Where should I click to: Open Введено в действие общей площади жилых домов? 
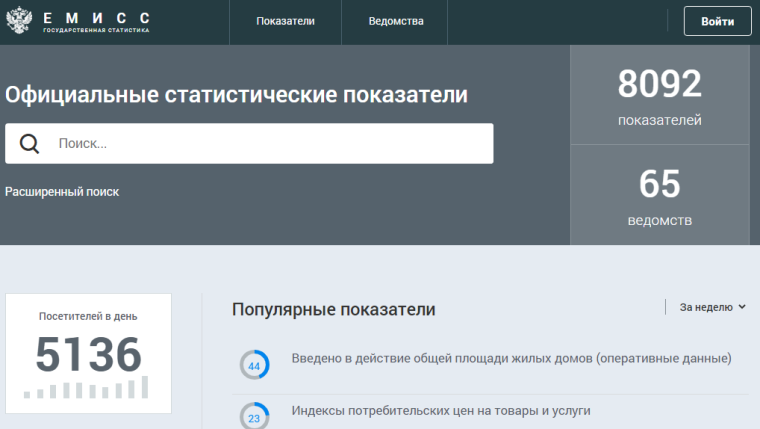[511, 358]
